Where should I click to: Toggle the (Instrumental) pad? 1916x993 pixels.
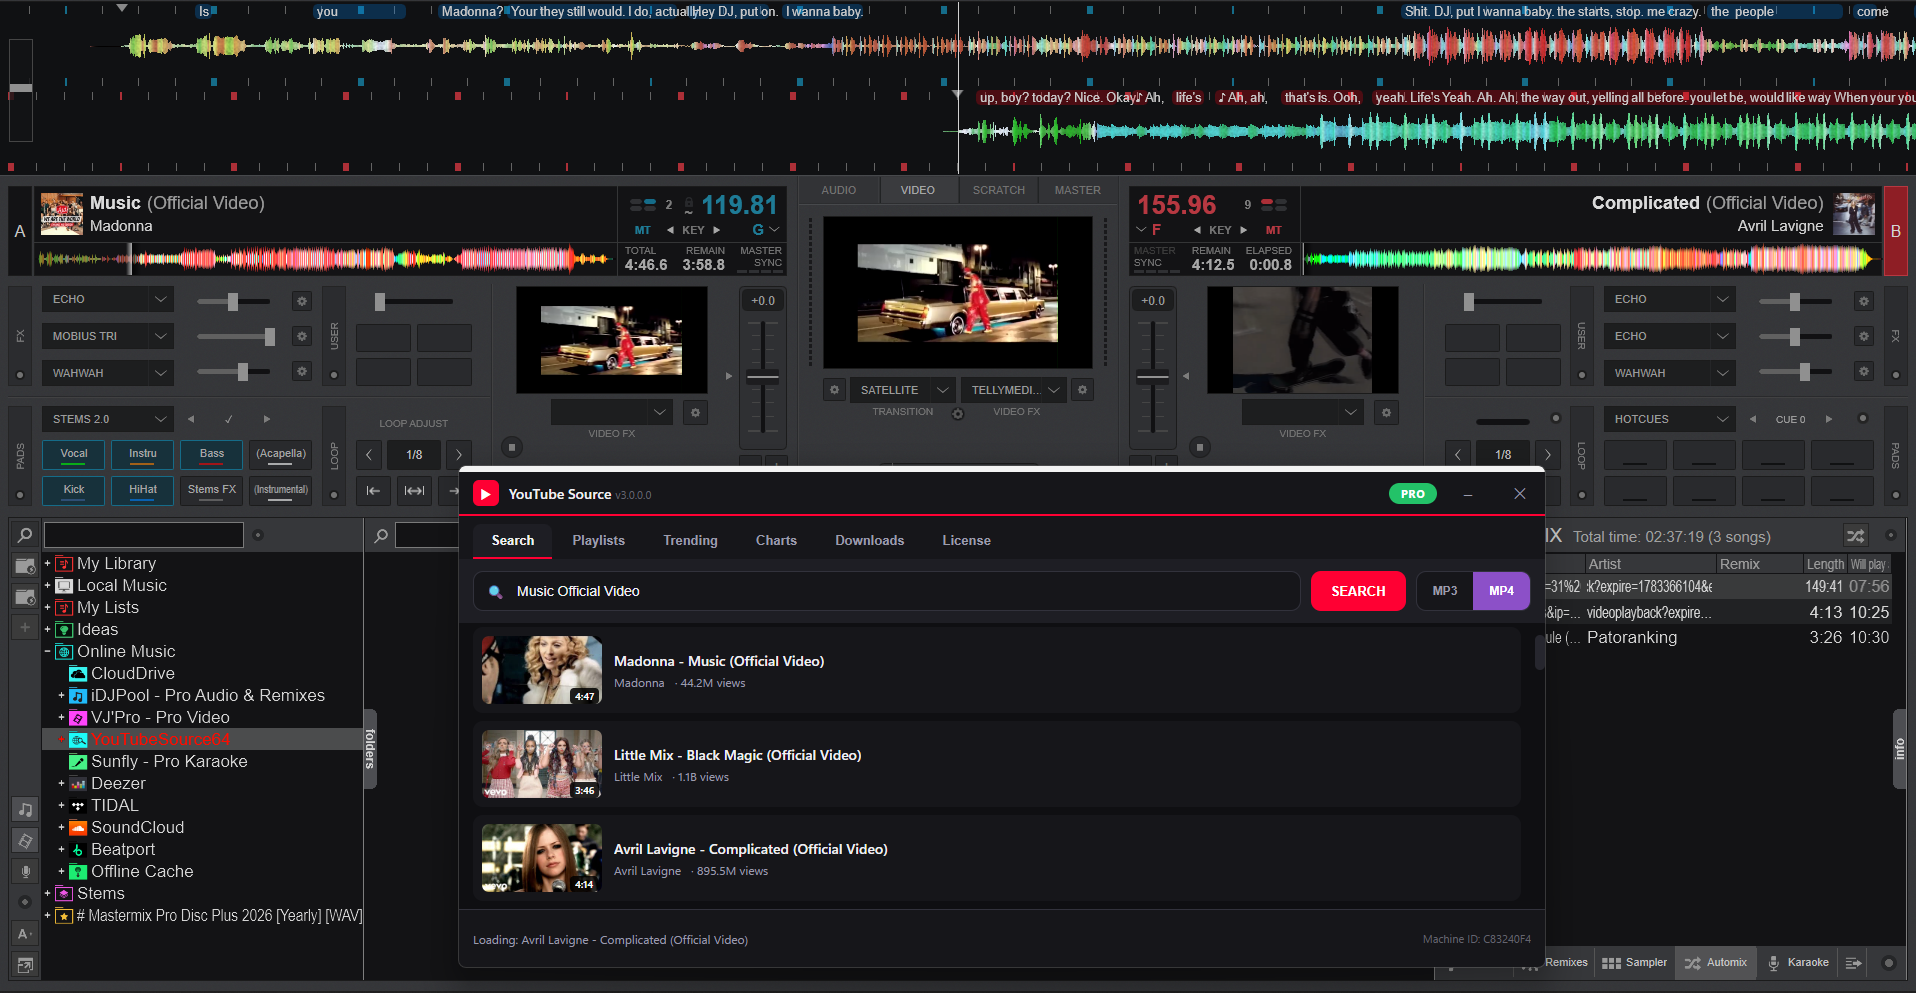[x=281, y=490]
